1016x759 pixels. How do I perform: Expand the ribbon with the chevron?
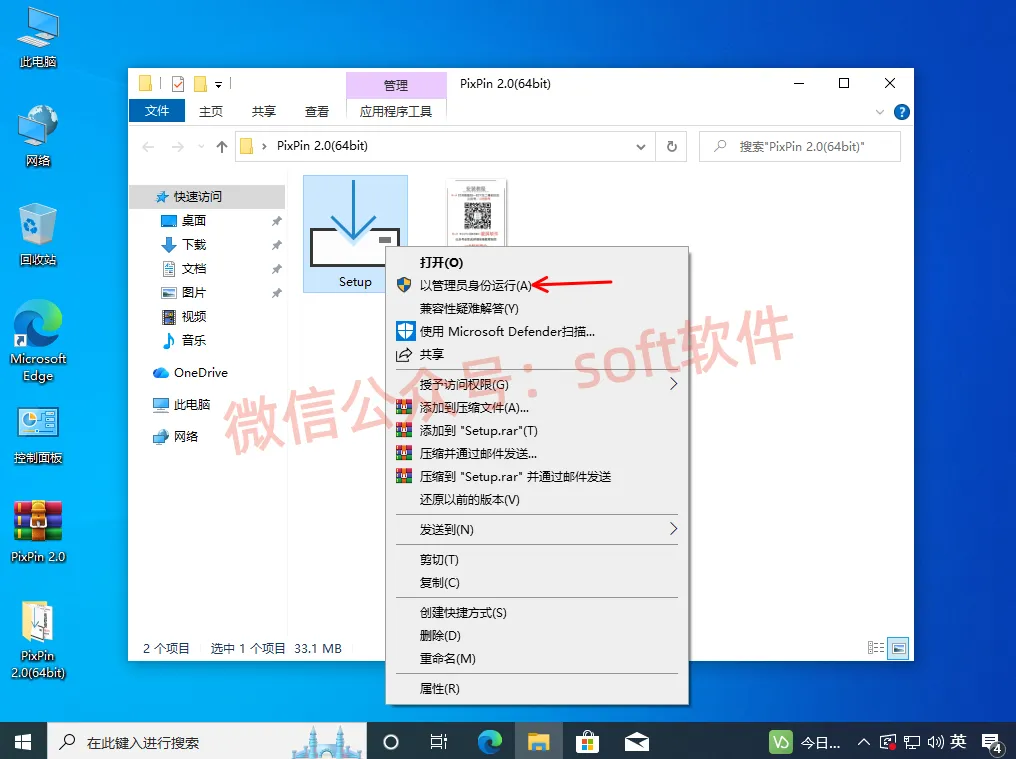pyautogui.click(x=879, y=112)
